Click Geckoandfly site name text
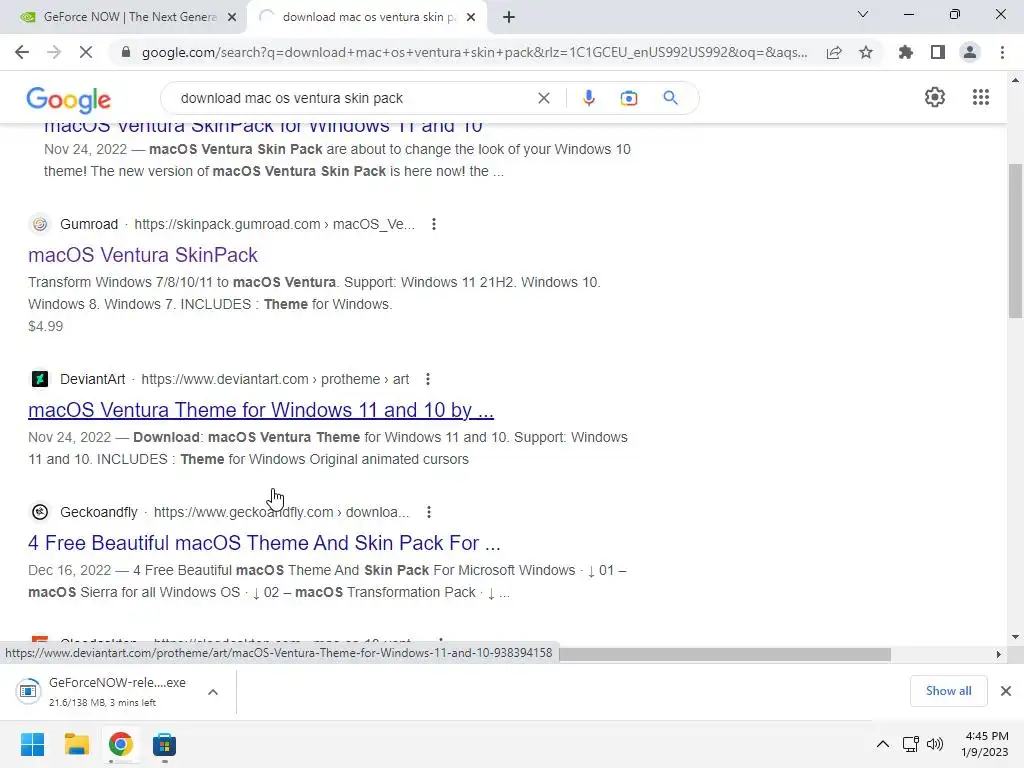The height and width of the screenshot is (768, 1024). (x=99, y=512)
